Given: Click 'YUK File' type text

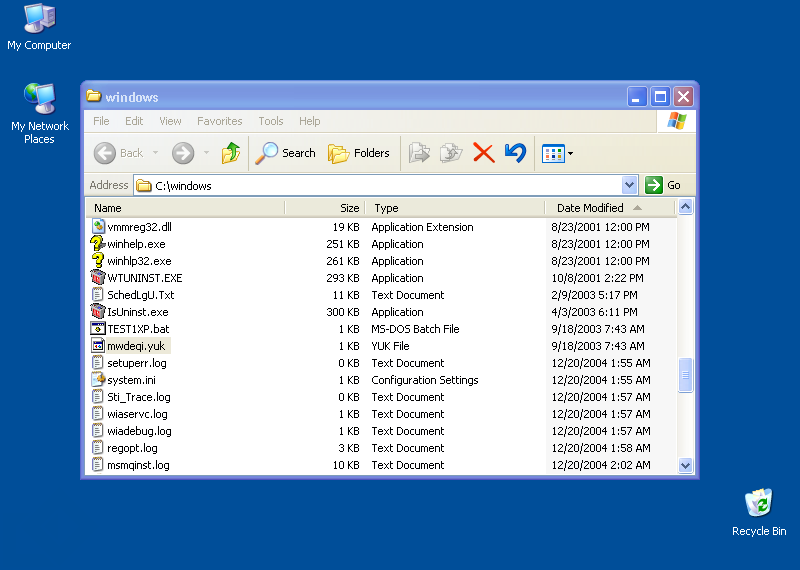Looking at the screenshot, I should point(390,346).
